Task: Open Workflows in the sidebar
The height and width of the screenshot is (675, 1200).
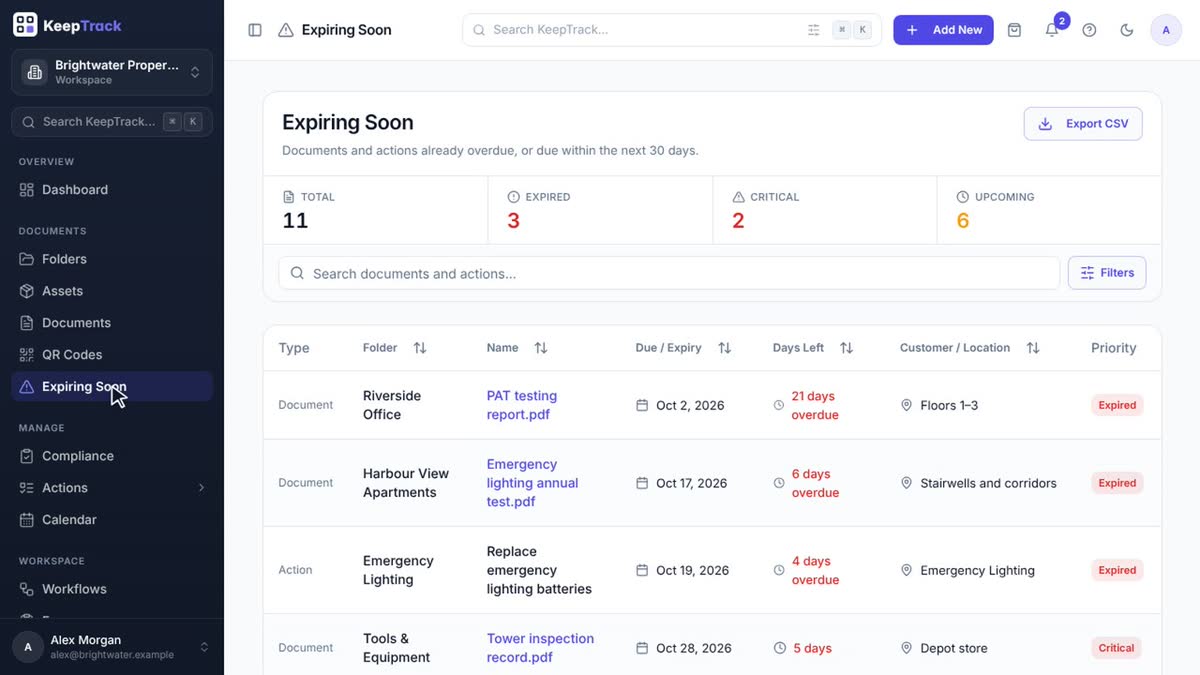Action: tap(112, 589)
